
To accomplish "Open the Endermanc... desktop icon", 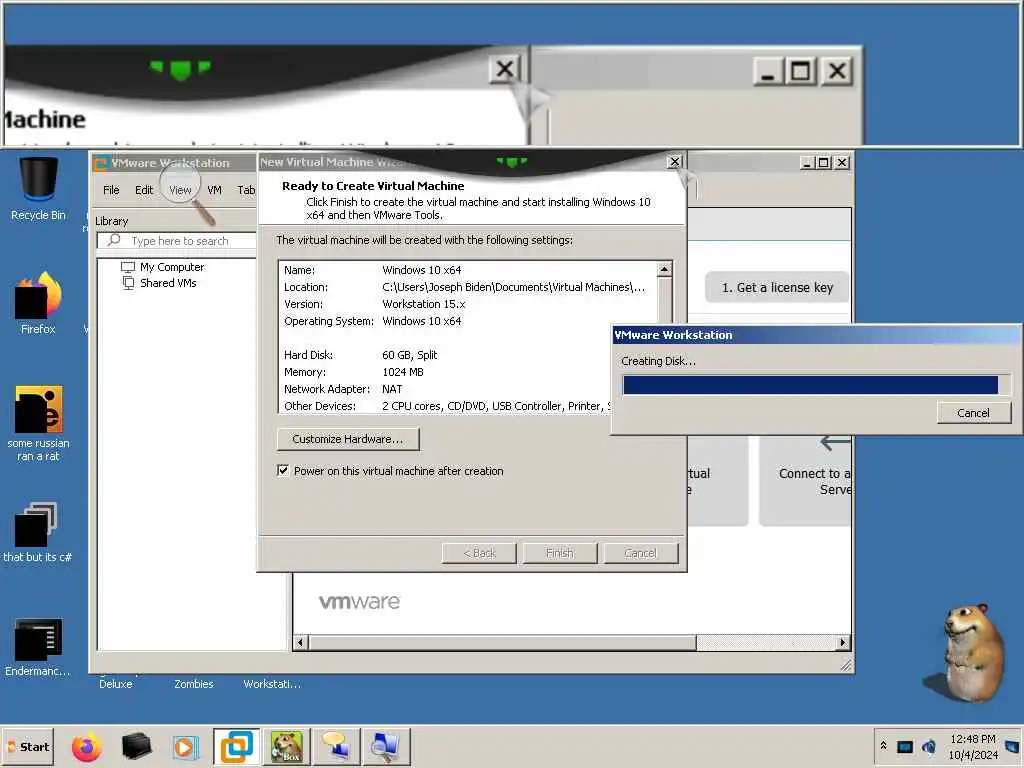I will (38, 647).
